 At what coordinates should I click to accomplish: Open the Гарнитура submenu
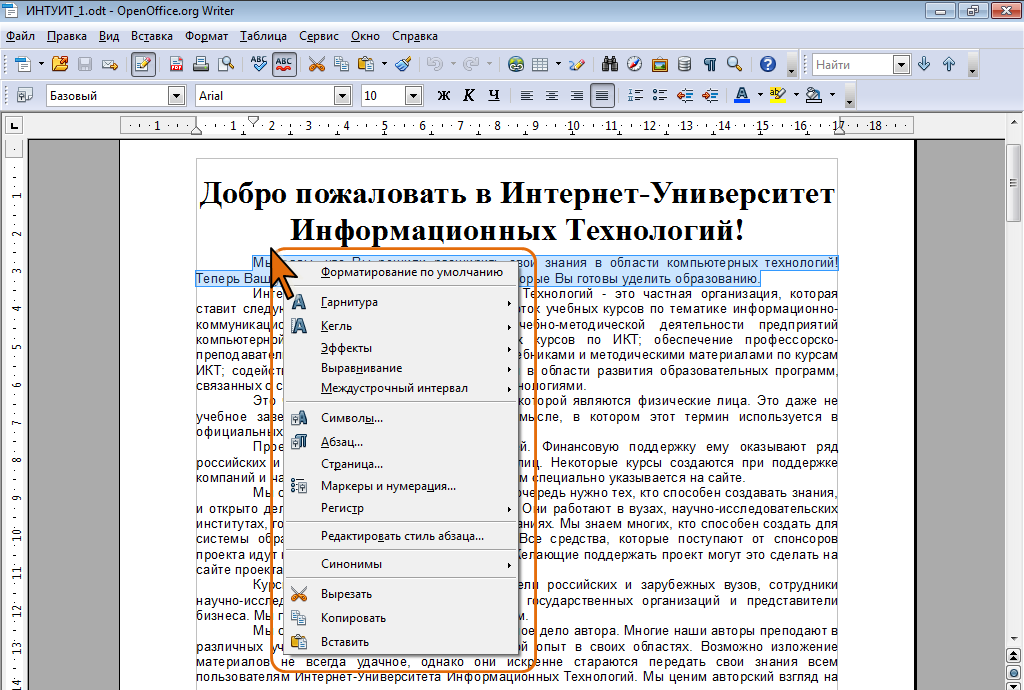click(402, 302)
